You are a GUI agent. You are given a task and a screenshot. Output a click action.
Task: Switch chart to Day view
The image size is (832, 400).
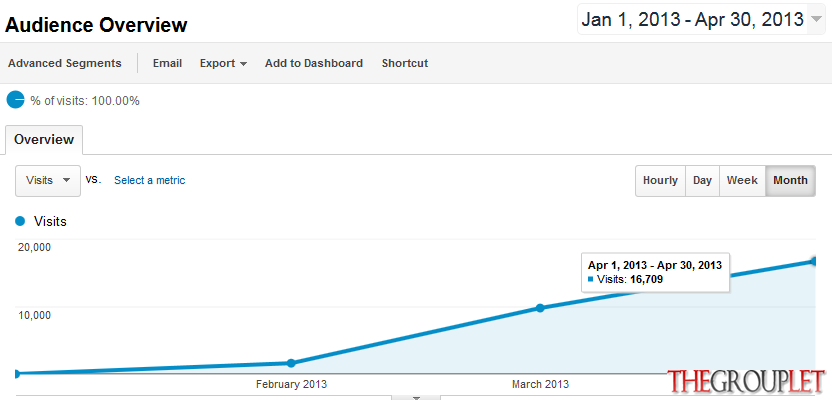tap(702, 180)
